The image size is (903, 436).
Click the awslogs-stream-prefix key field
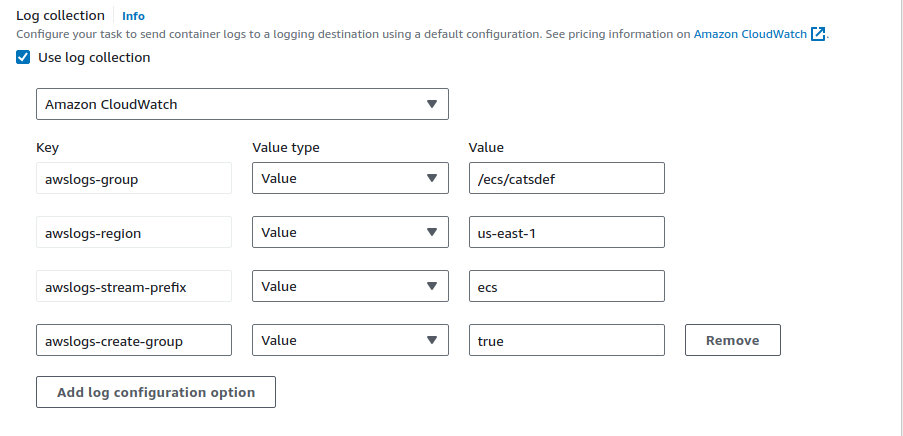point(134,287)
